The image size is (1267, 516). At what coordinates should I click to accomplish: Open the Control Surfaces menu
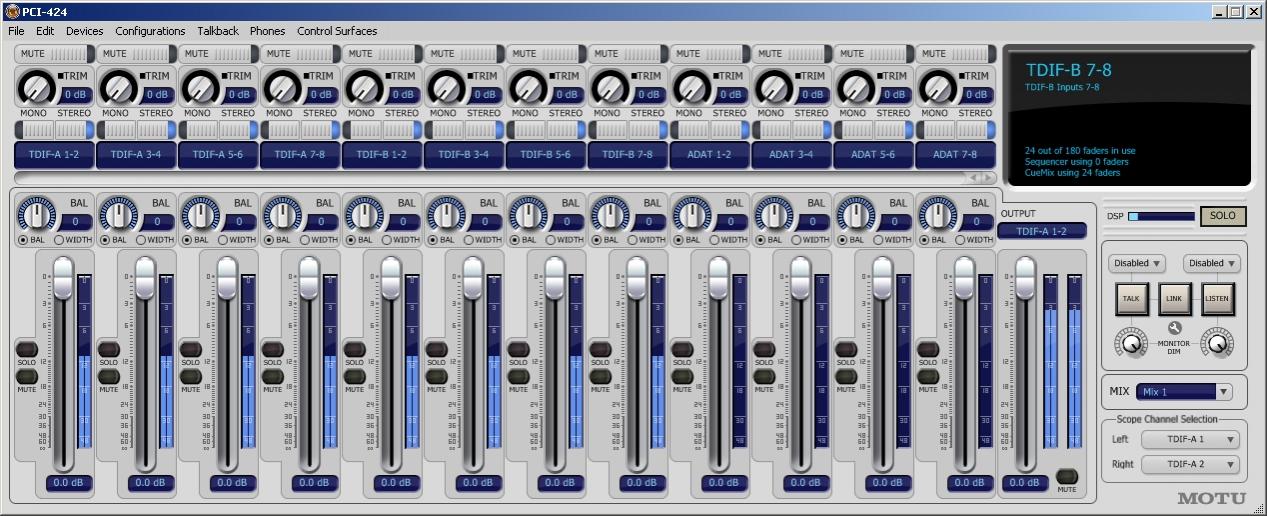point(337,31)
